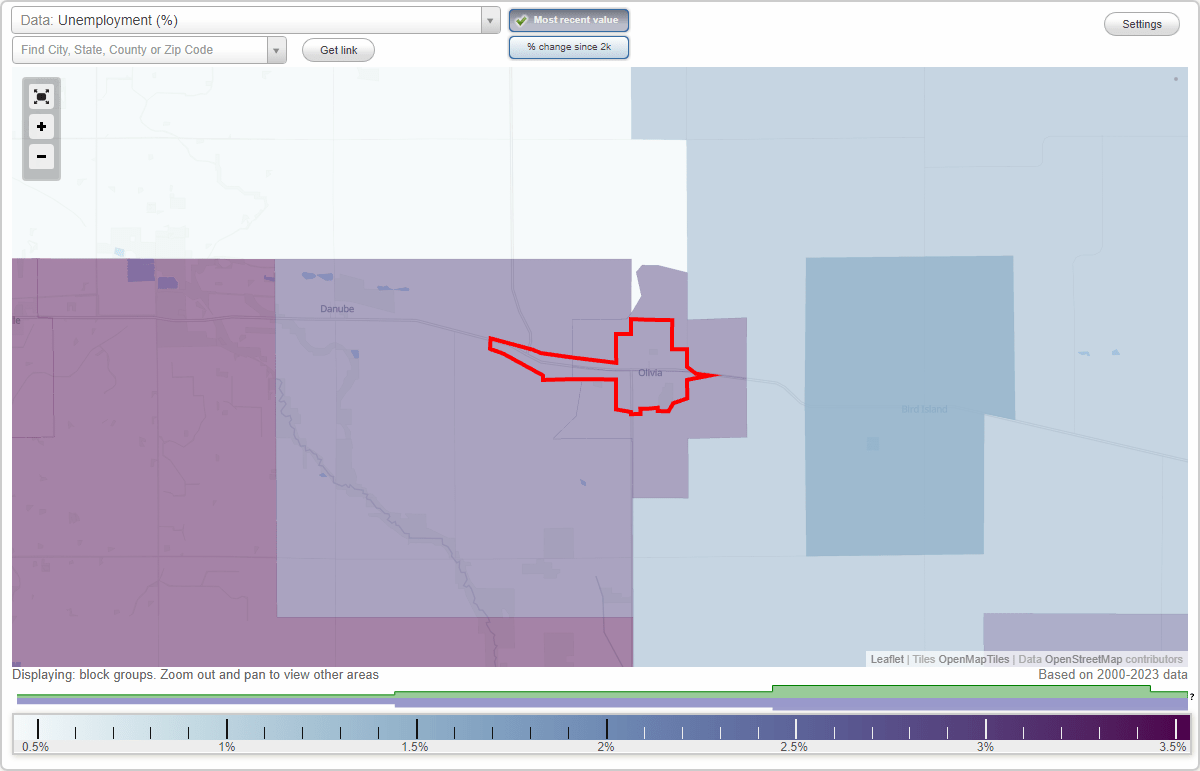The height and width of the screenshot is (771, 1200).
Task: Click the Get link button
Action: pos(338,50)
